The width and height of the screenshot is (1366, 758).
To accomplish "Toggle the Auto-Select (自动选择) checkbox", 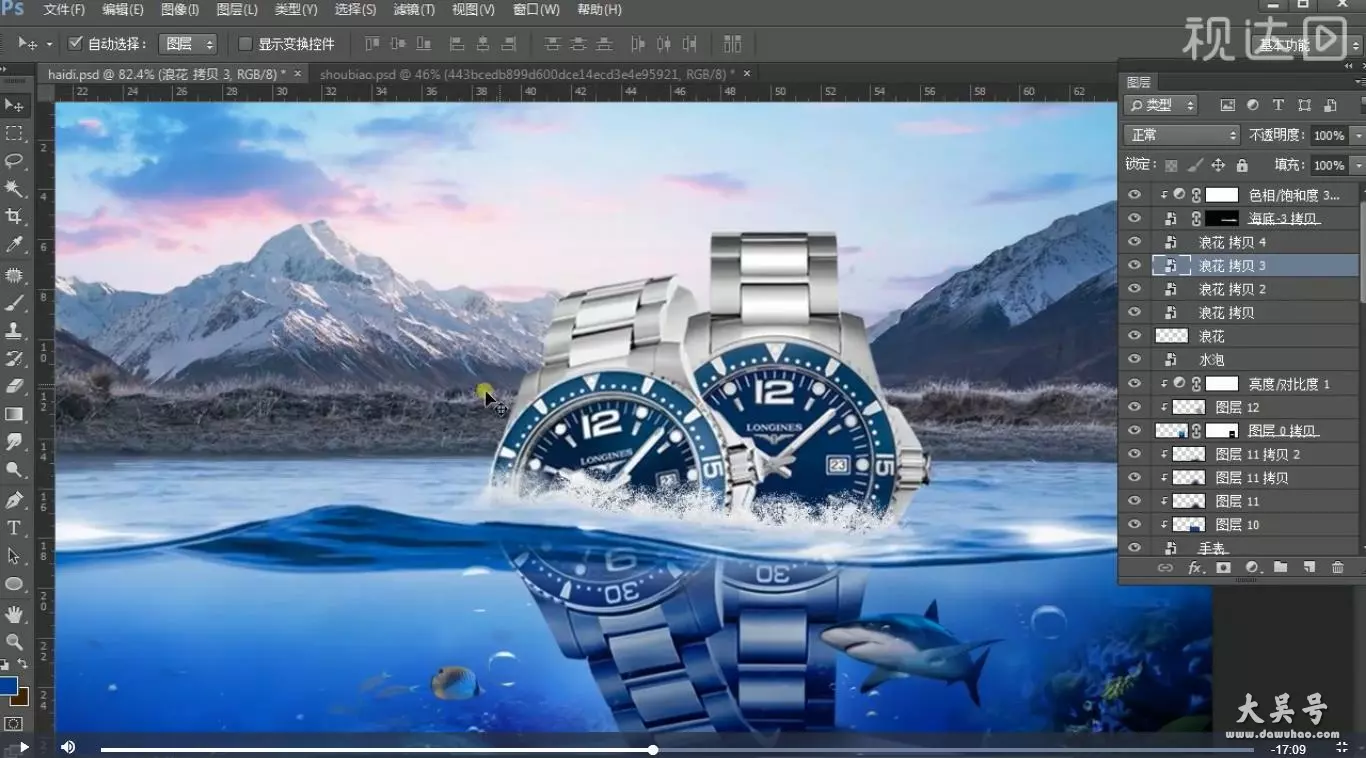I will click(75, 44).
